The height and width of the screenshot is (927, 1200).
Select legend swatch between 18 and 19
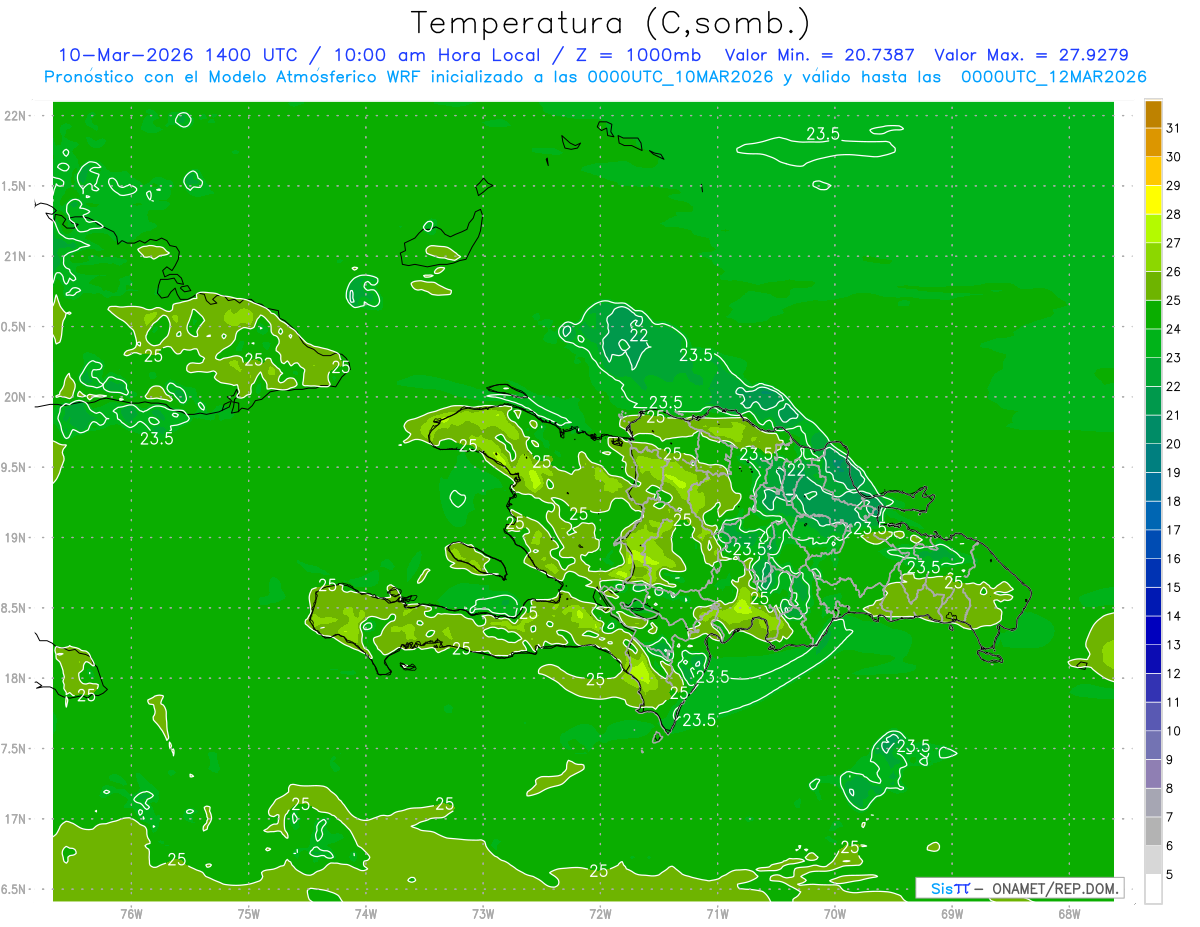(1153, 488)
